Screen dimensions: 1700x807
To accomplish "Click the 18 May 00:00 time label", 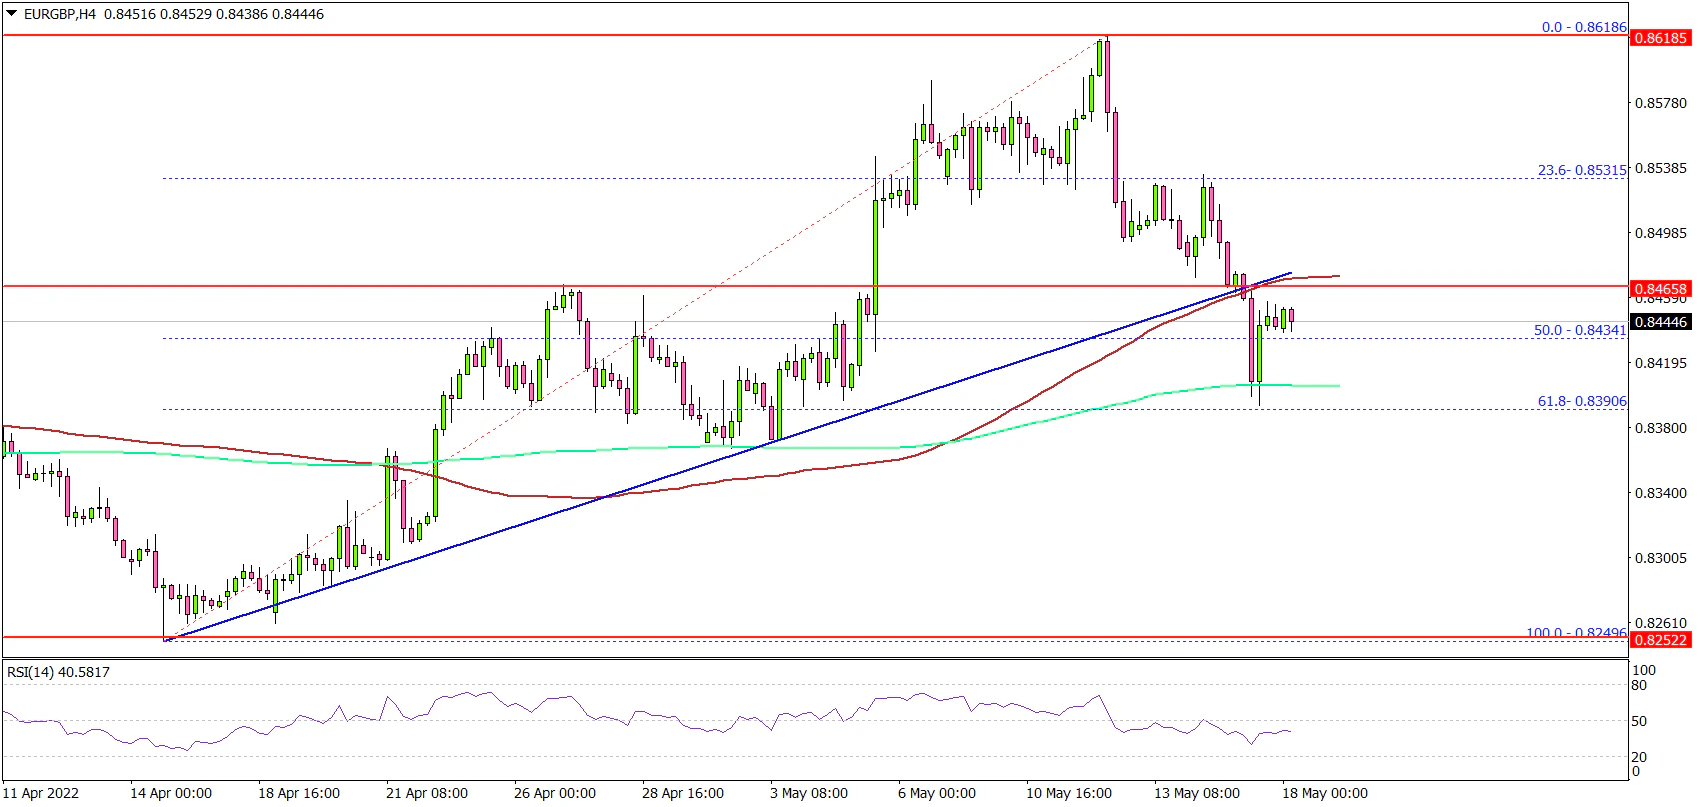I will pos(1324,793).
